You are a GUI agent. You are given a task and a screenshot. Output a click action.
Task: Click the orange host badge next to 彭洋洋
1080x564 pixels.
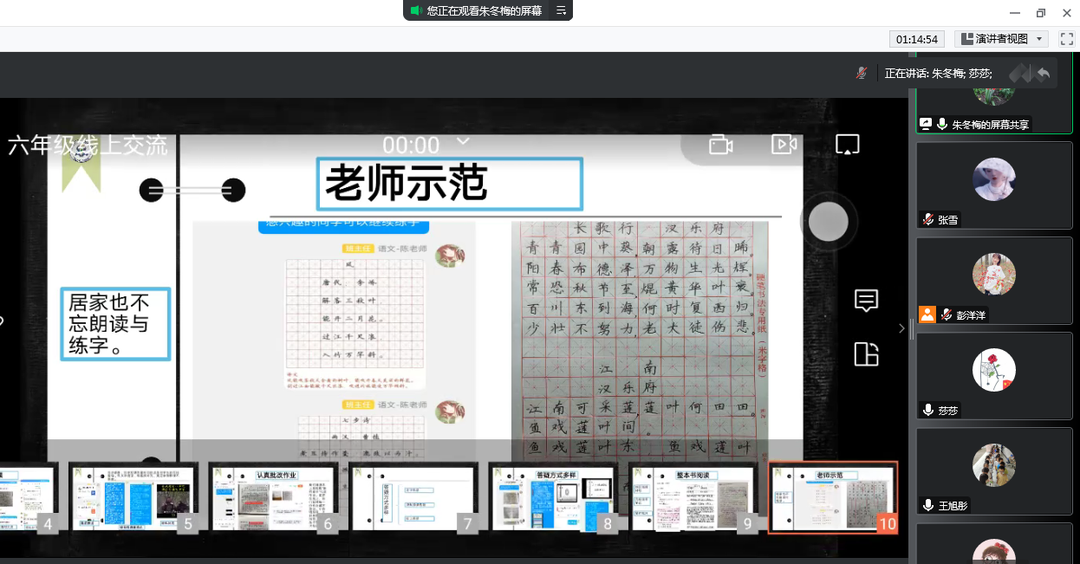[x=927, y=315]
